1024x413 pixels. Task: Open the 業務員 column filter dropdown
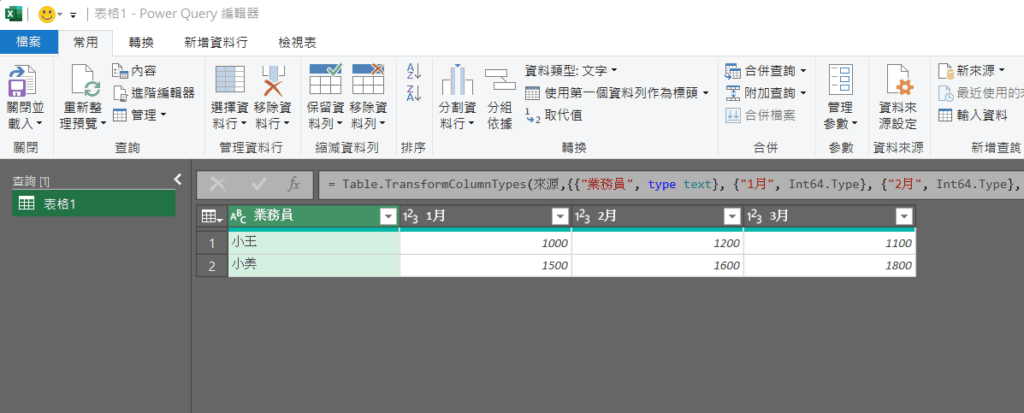coord(388,217)
